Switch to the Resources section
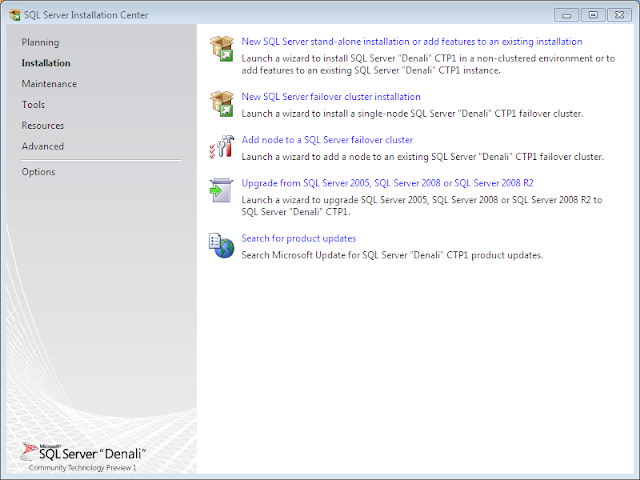This screenshot has height=480, width=640. click(43, 125)
